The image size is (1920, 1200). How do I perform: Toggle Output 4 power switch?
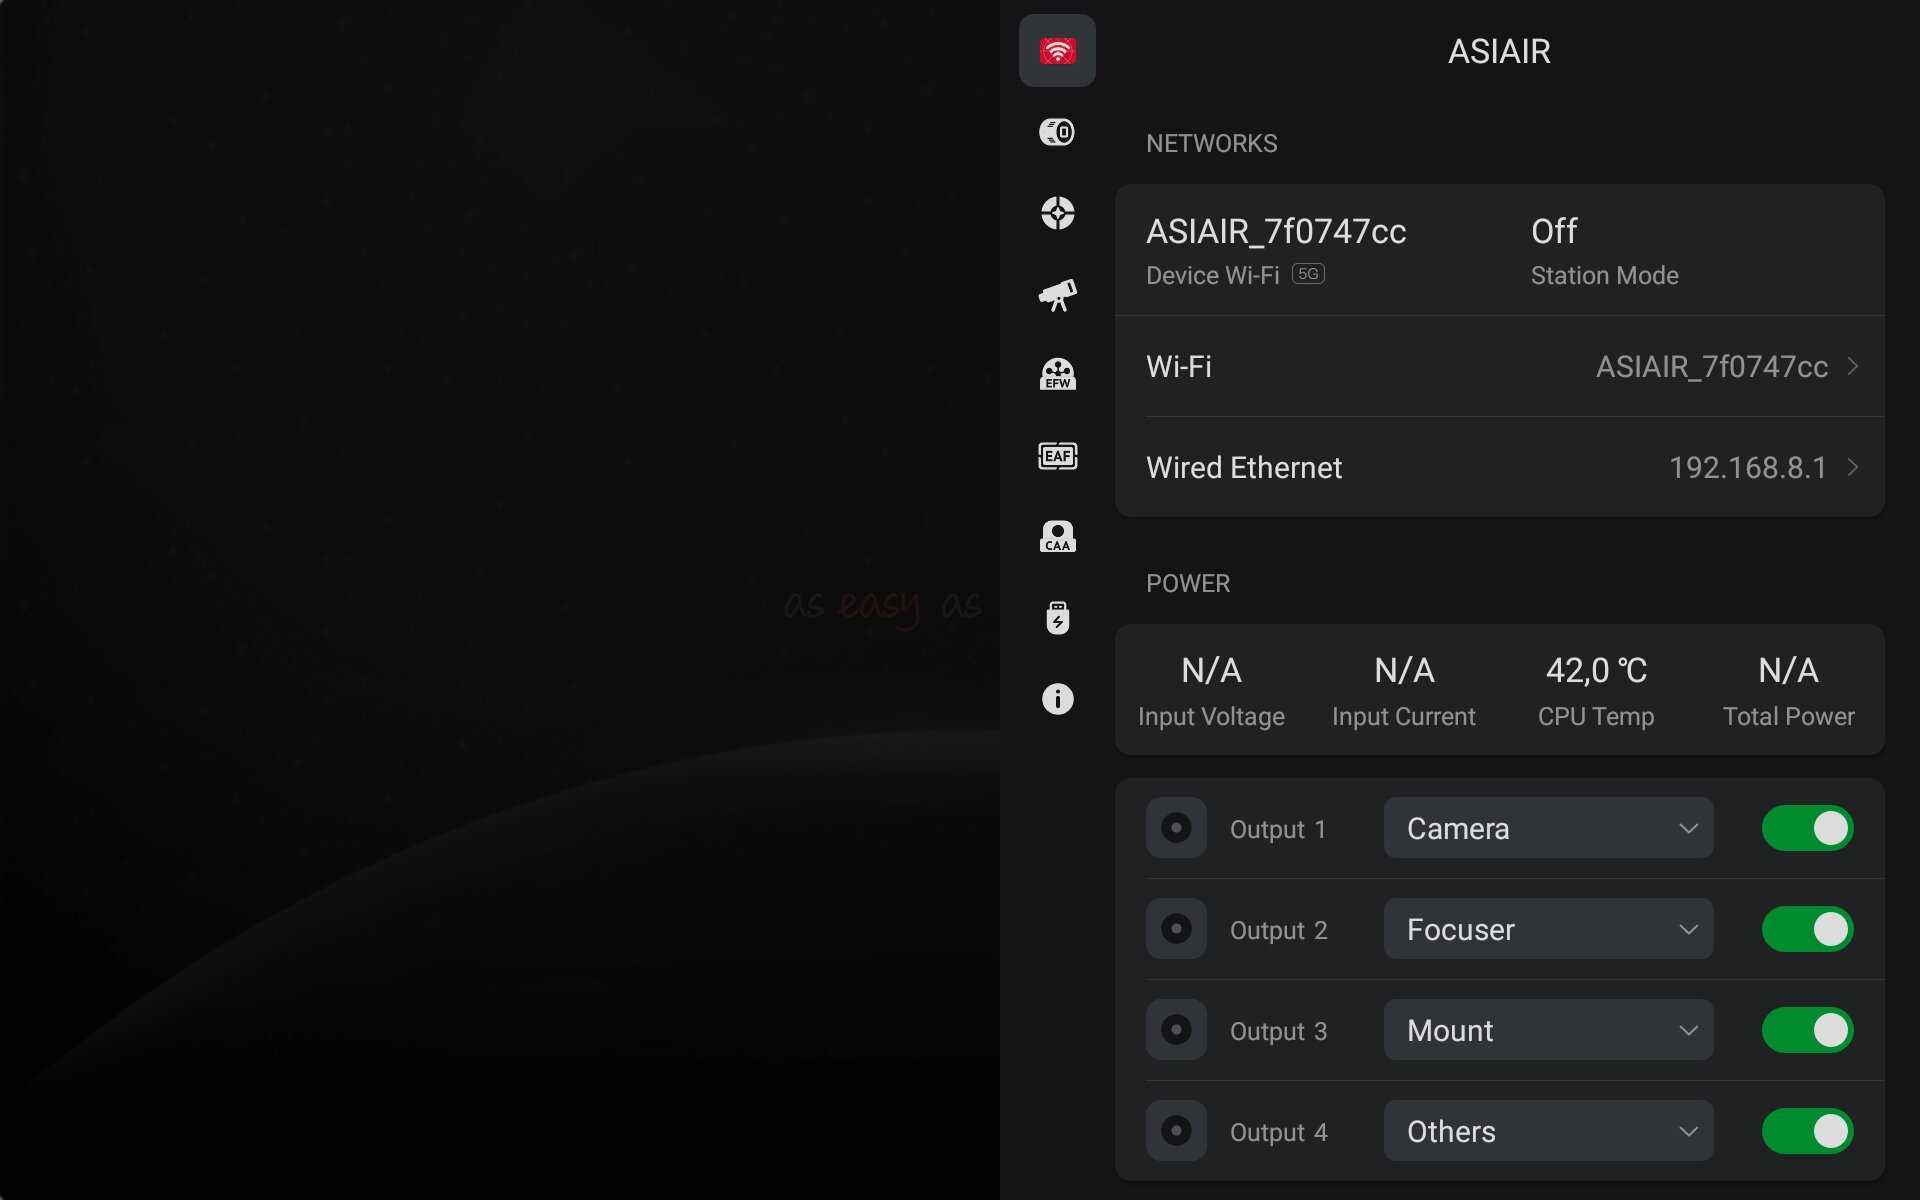click(x=1807, y=1131)
